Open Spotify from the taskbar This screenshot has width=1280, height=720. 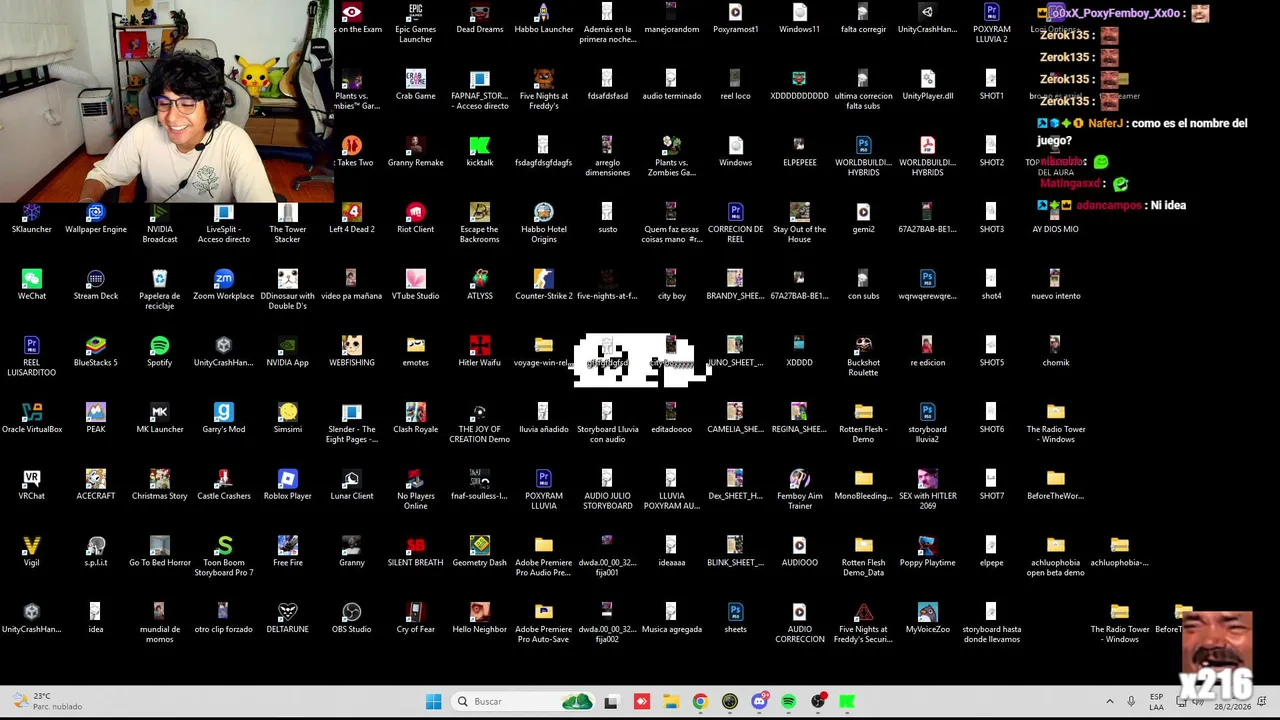click(x=788, y=702)
